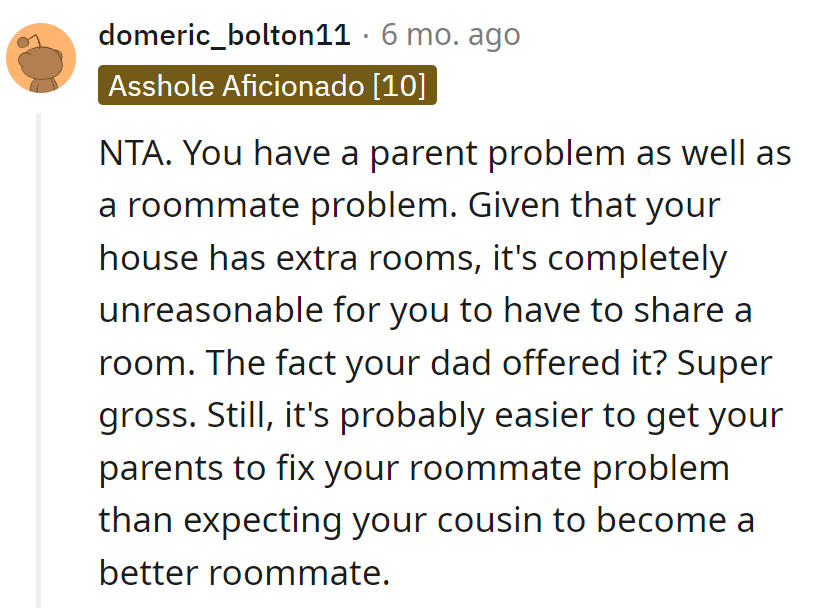Collapse the thread using the vertical line
The image size is (835, 608).
[x=41, y=360]
